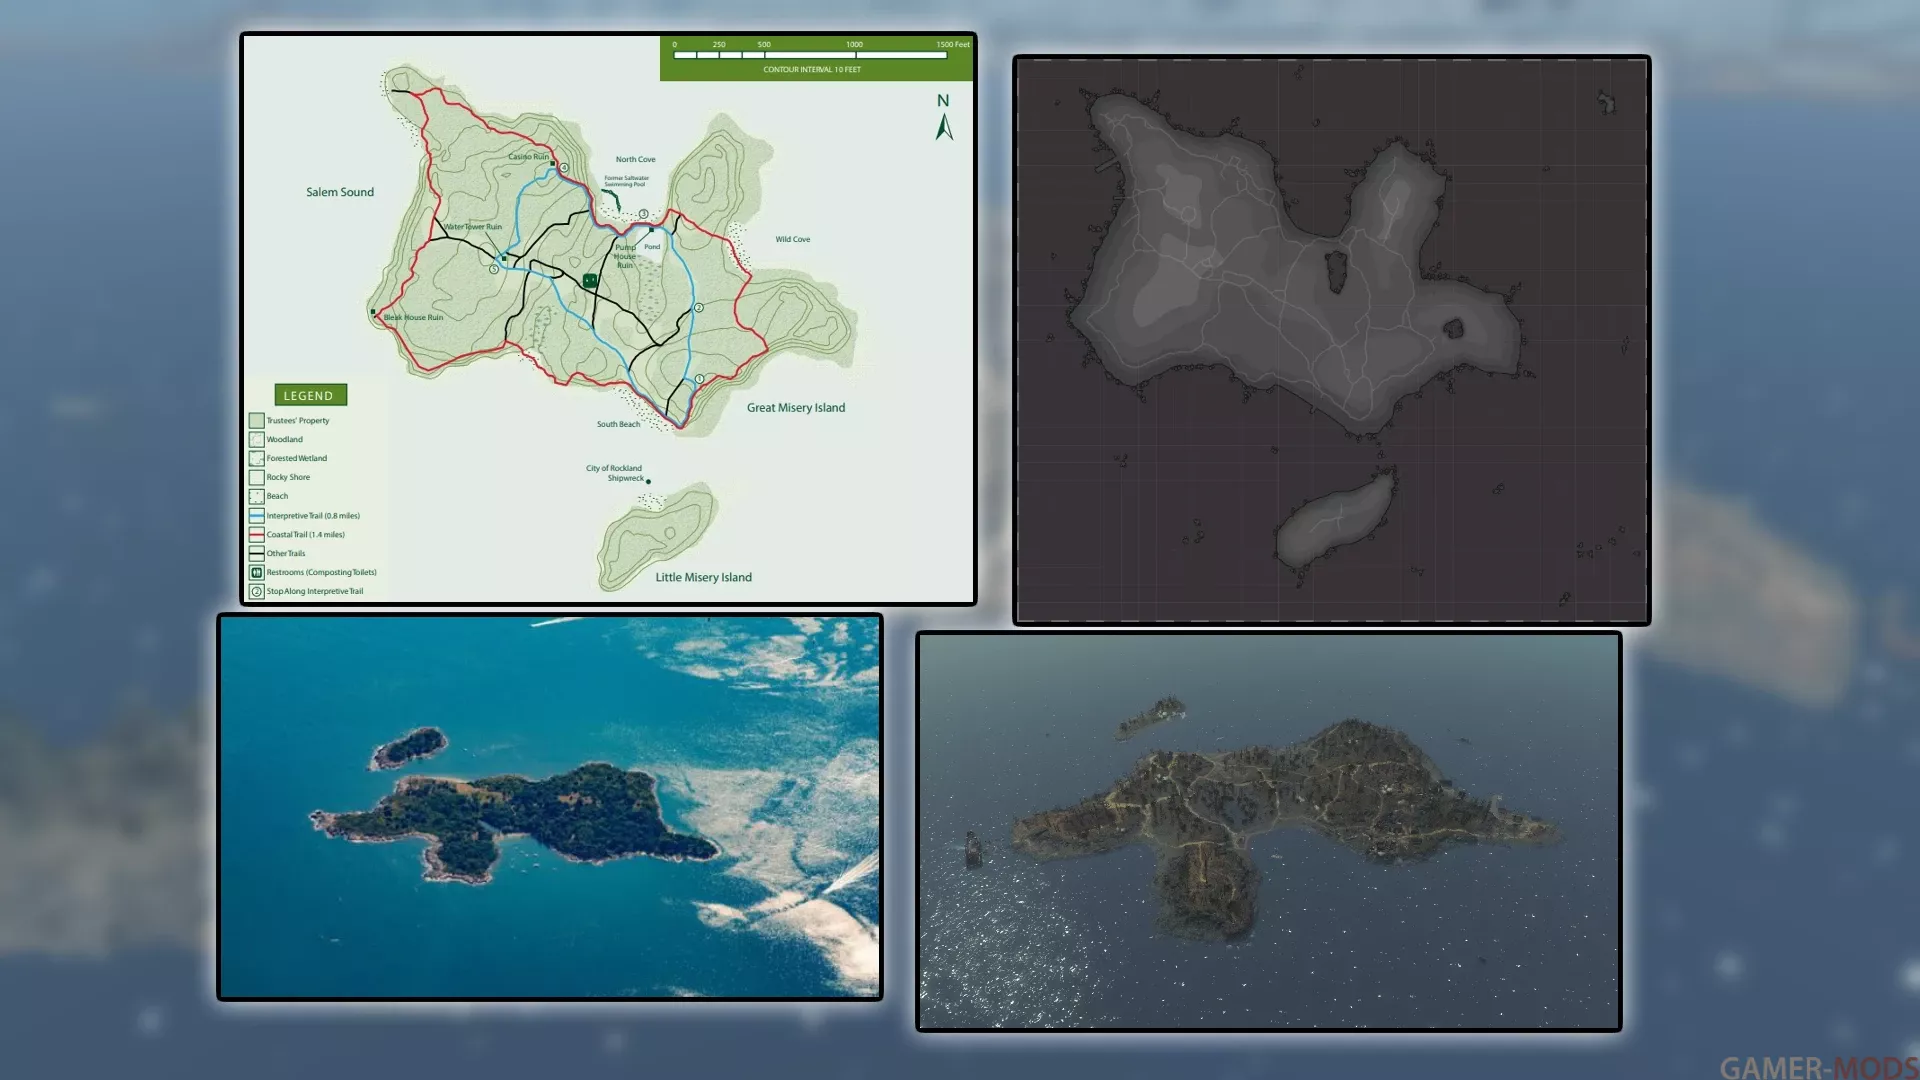Click the Interpretive Trail blue legend swatch
Image resolution: width=1920 pixels, height=1080 pixels.
[x=256, y=516]
